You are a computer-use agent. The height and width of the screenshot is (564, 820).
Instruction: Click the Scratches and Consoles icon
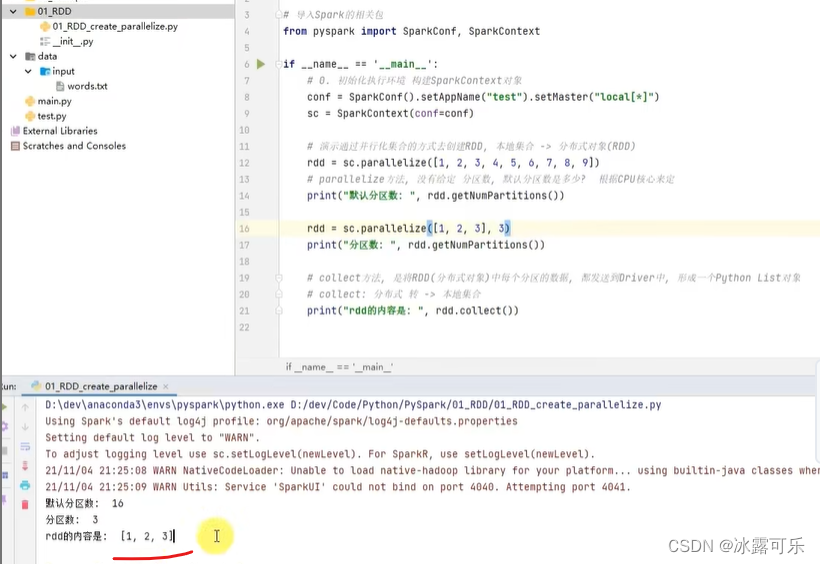coord(15,145)
